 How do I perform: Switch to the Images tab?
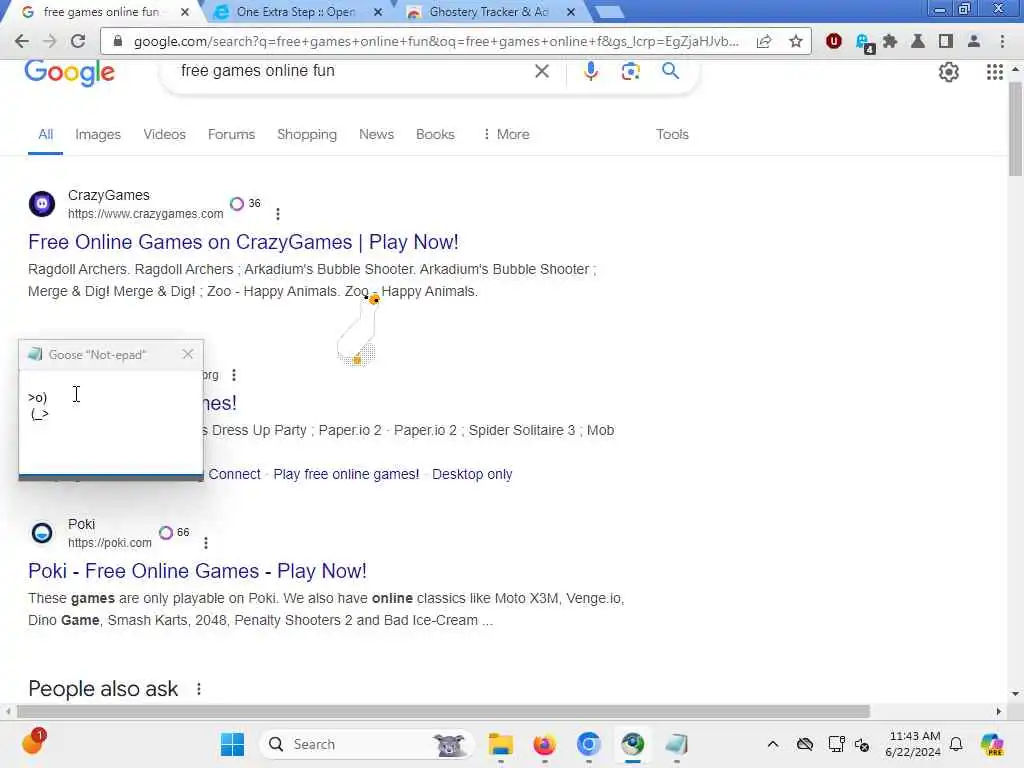98,135
